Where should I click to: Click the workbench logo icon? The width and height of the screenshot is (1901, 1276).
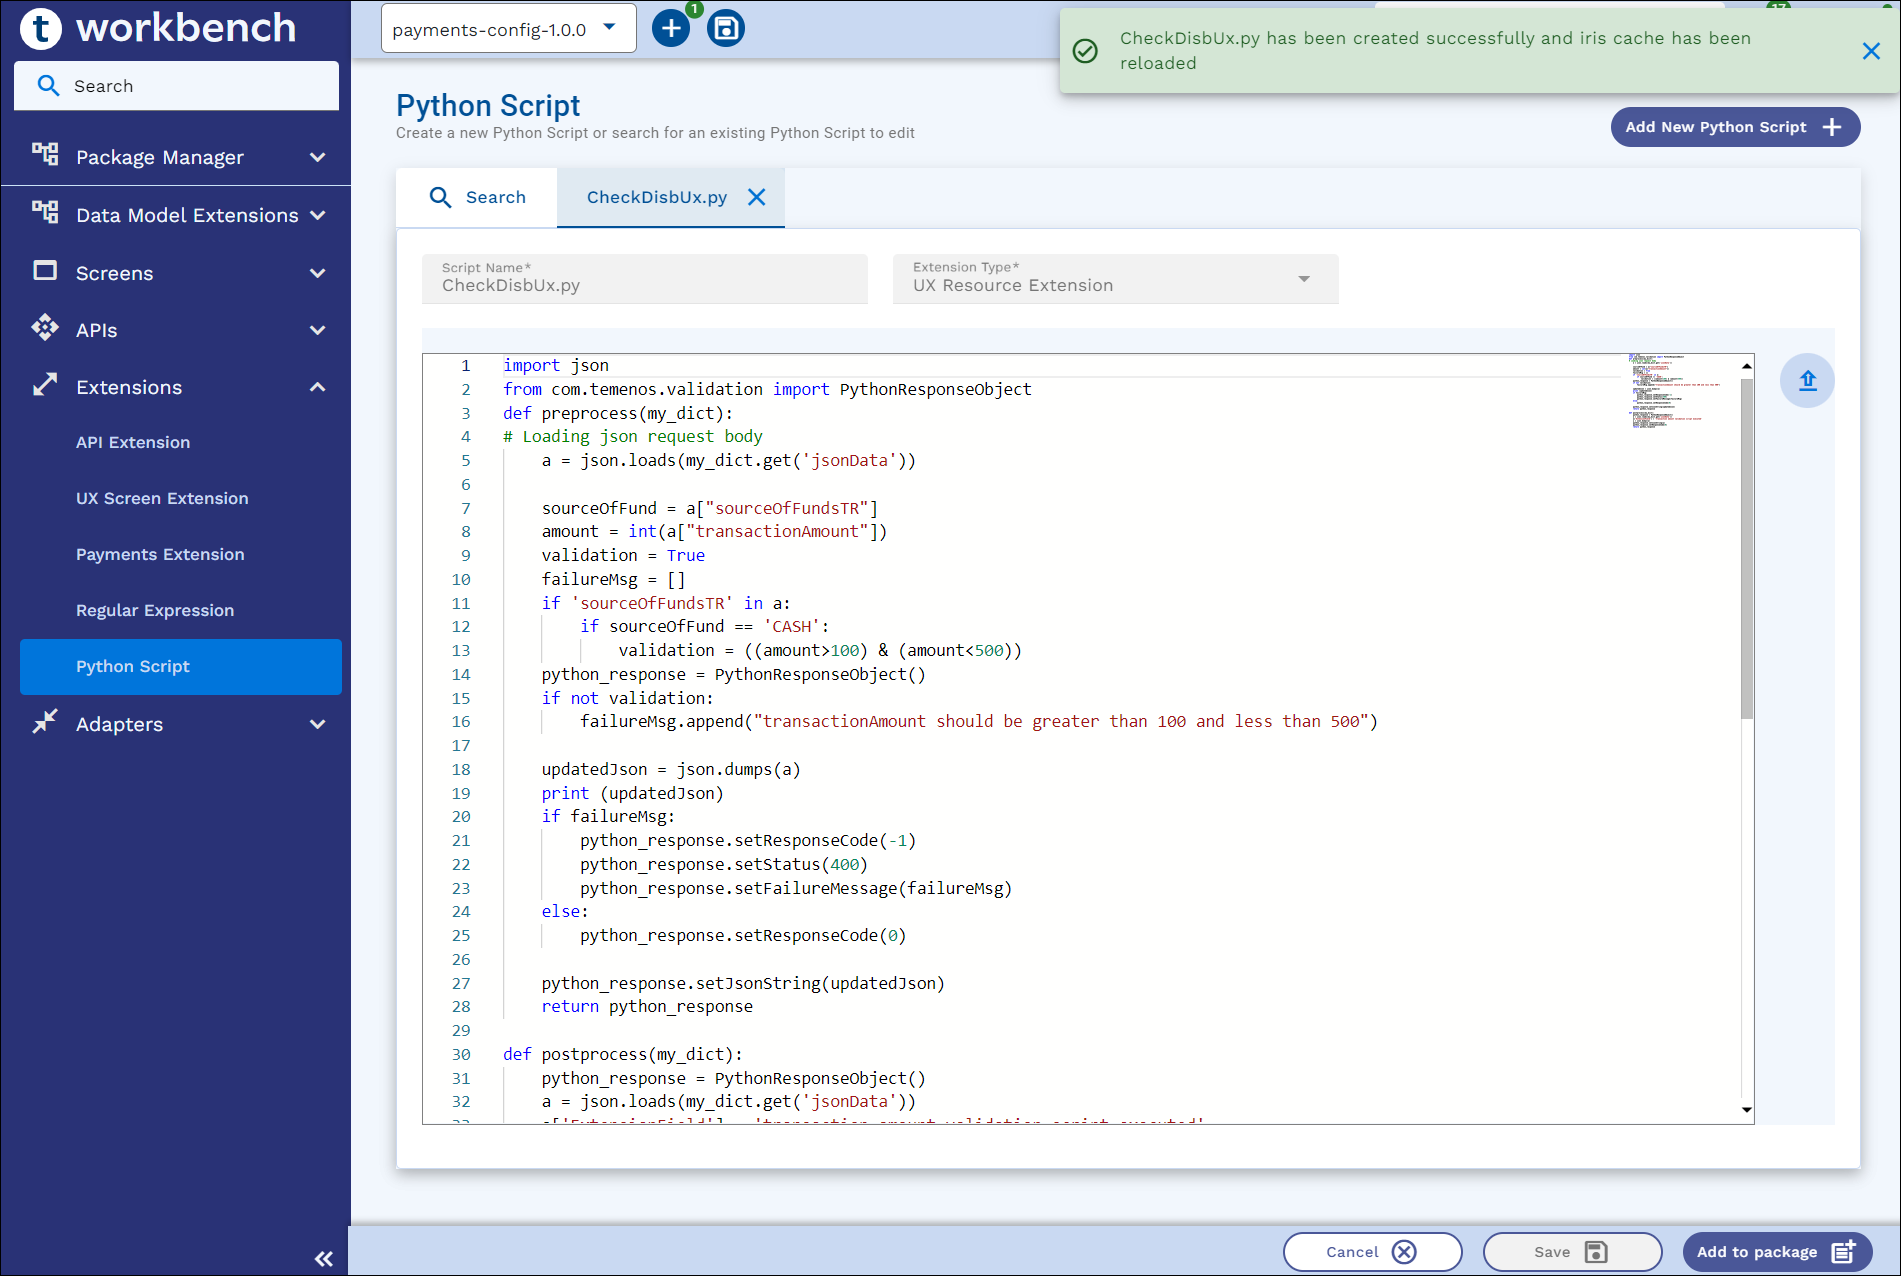pyautogui.click(x=41, y=28)
